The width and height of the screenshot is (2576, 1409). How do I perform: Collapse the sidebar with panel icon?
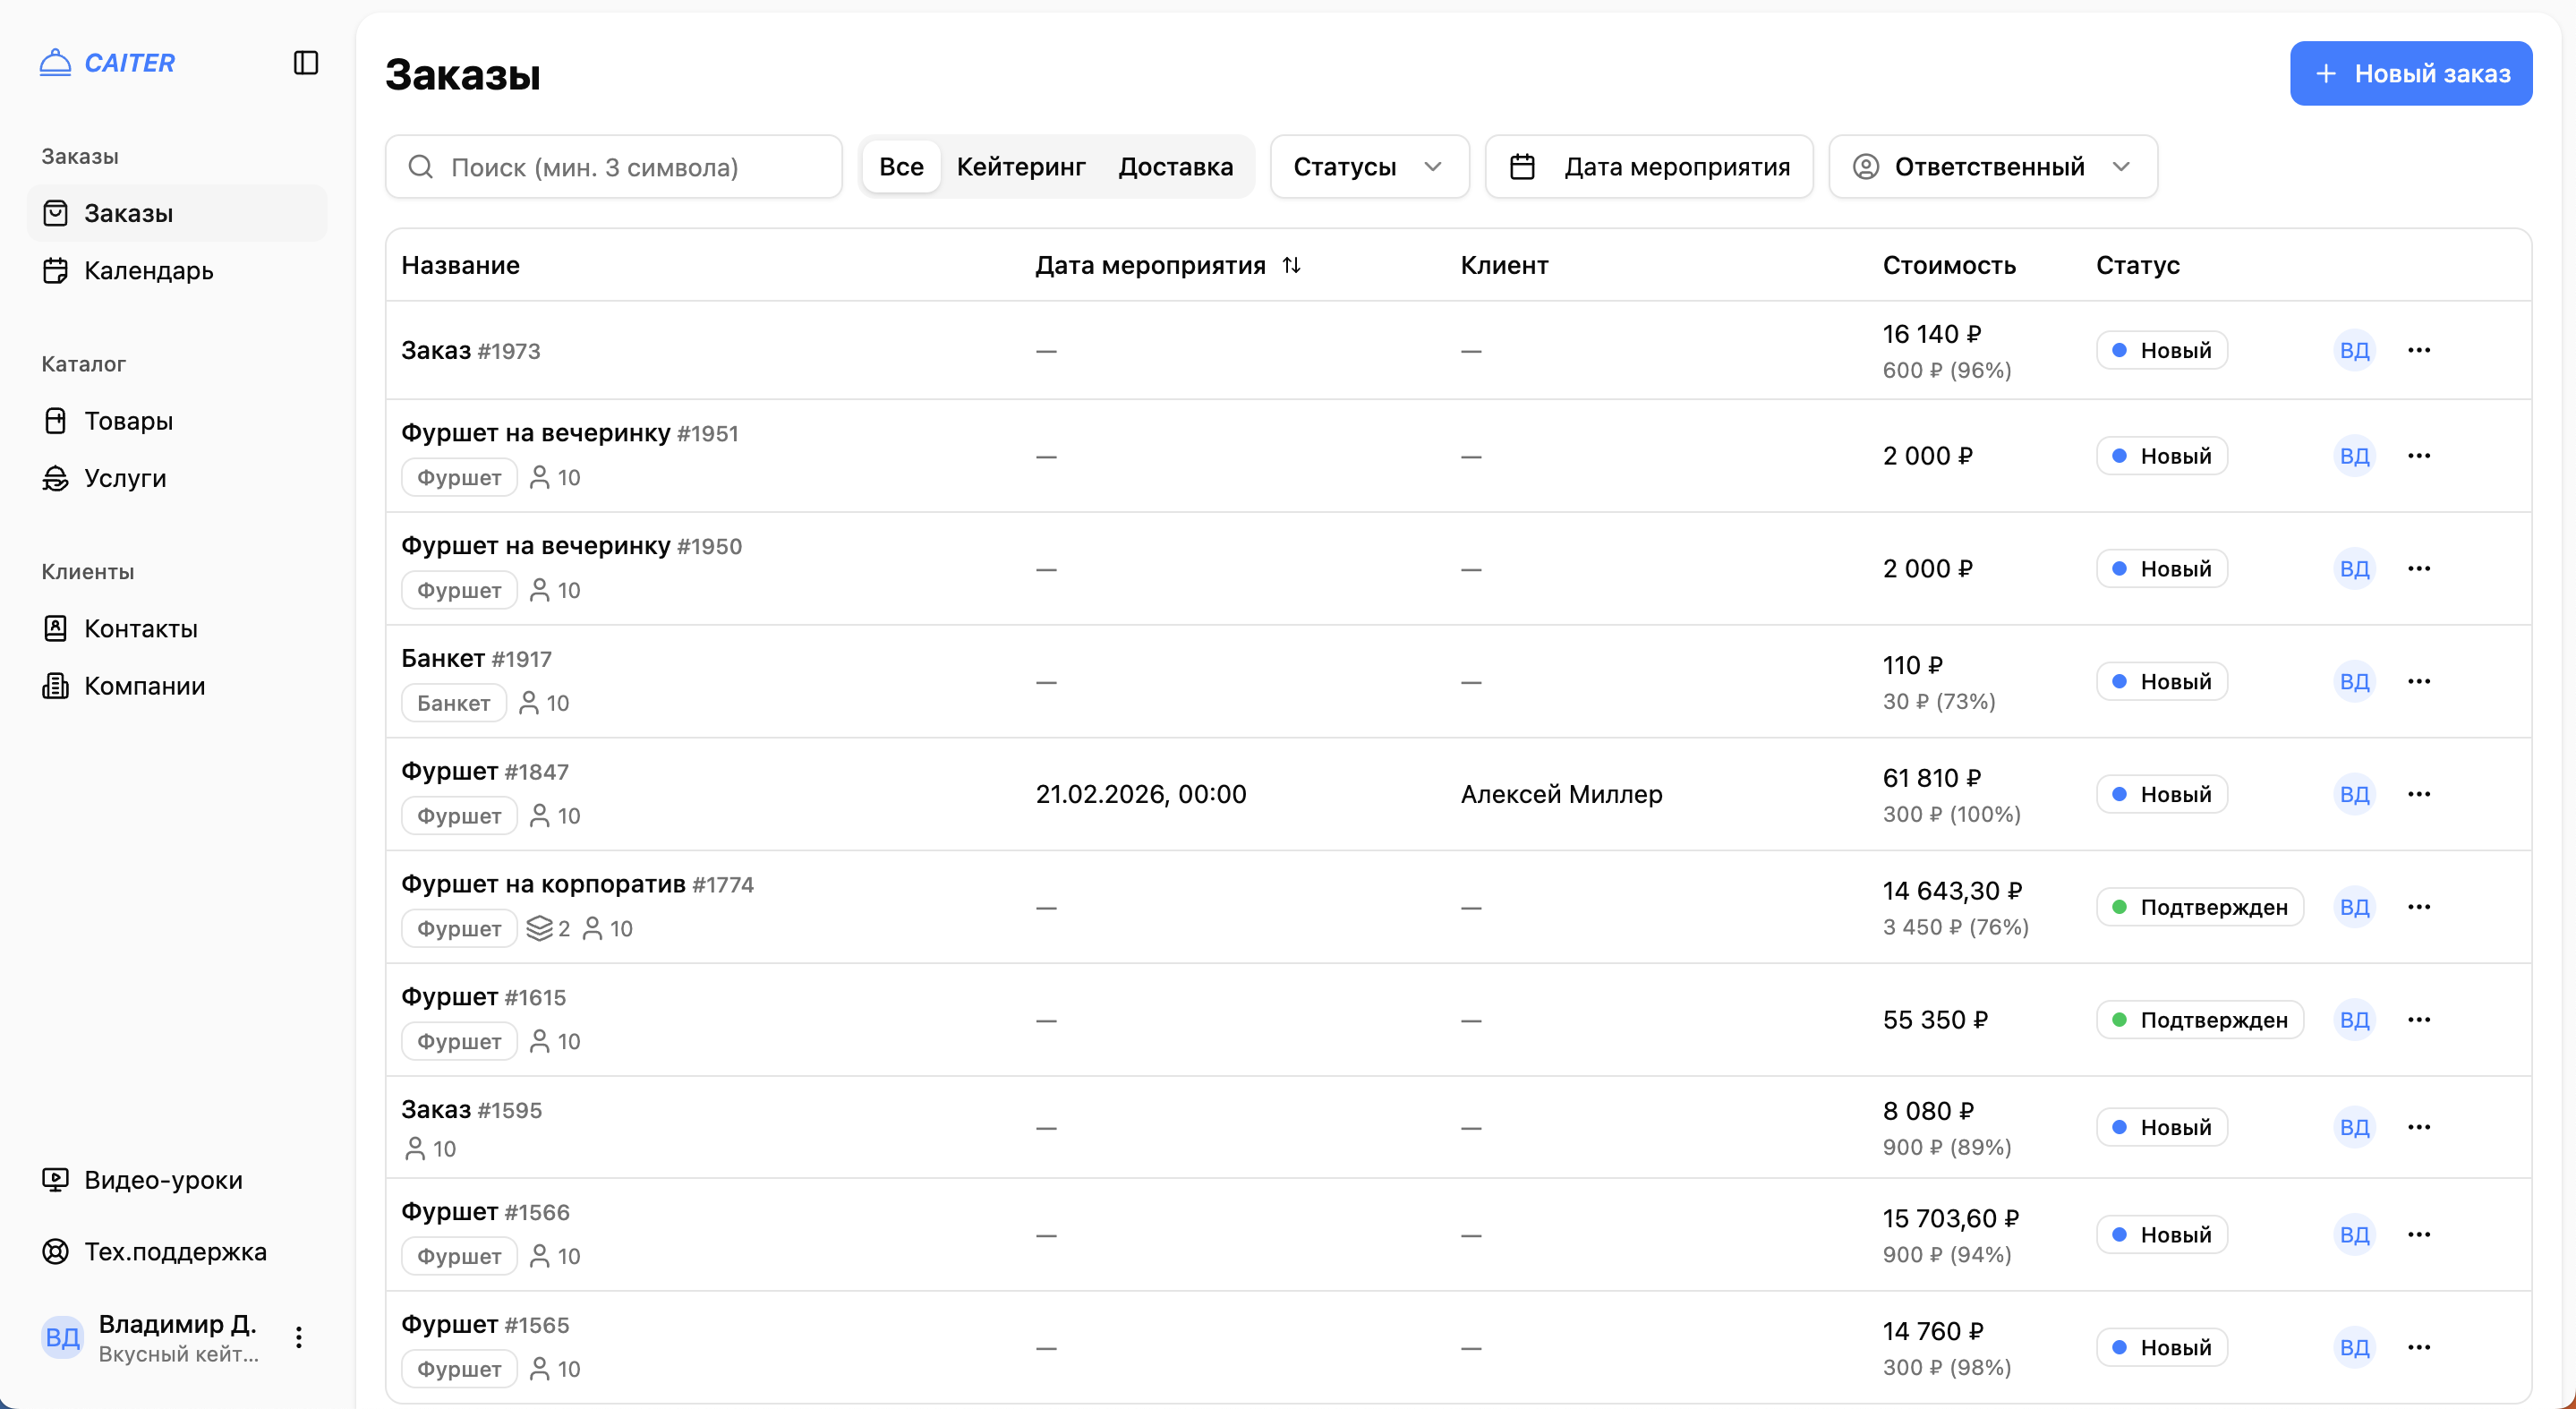coord(306,63)
